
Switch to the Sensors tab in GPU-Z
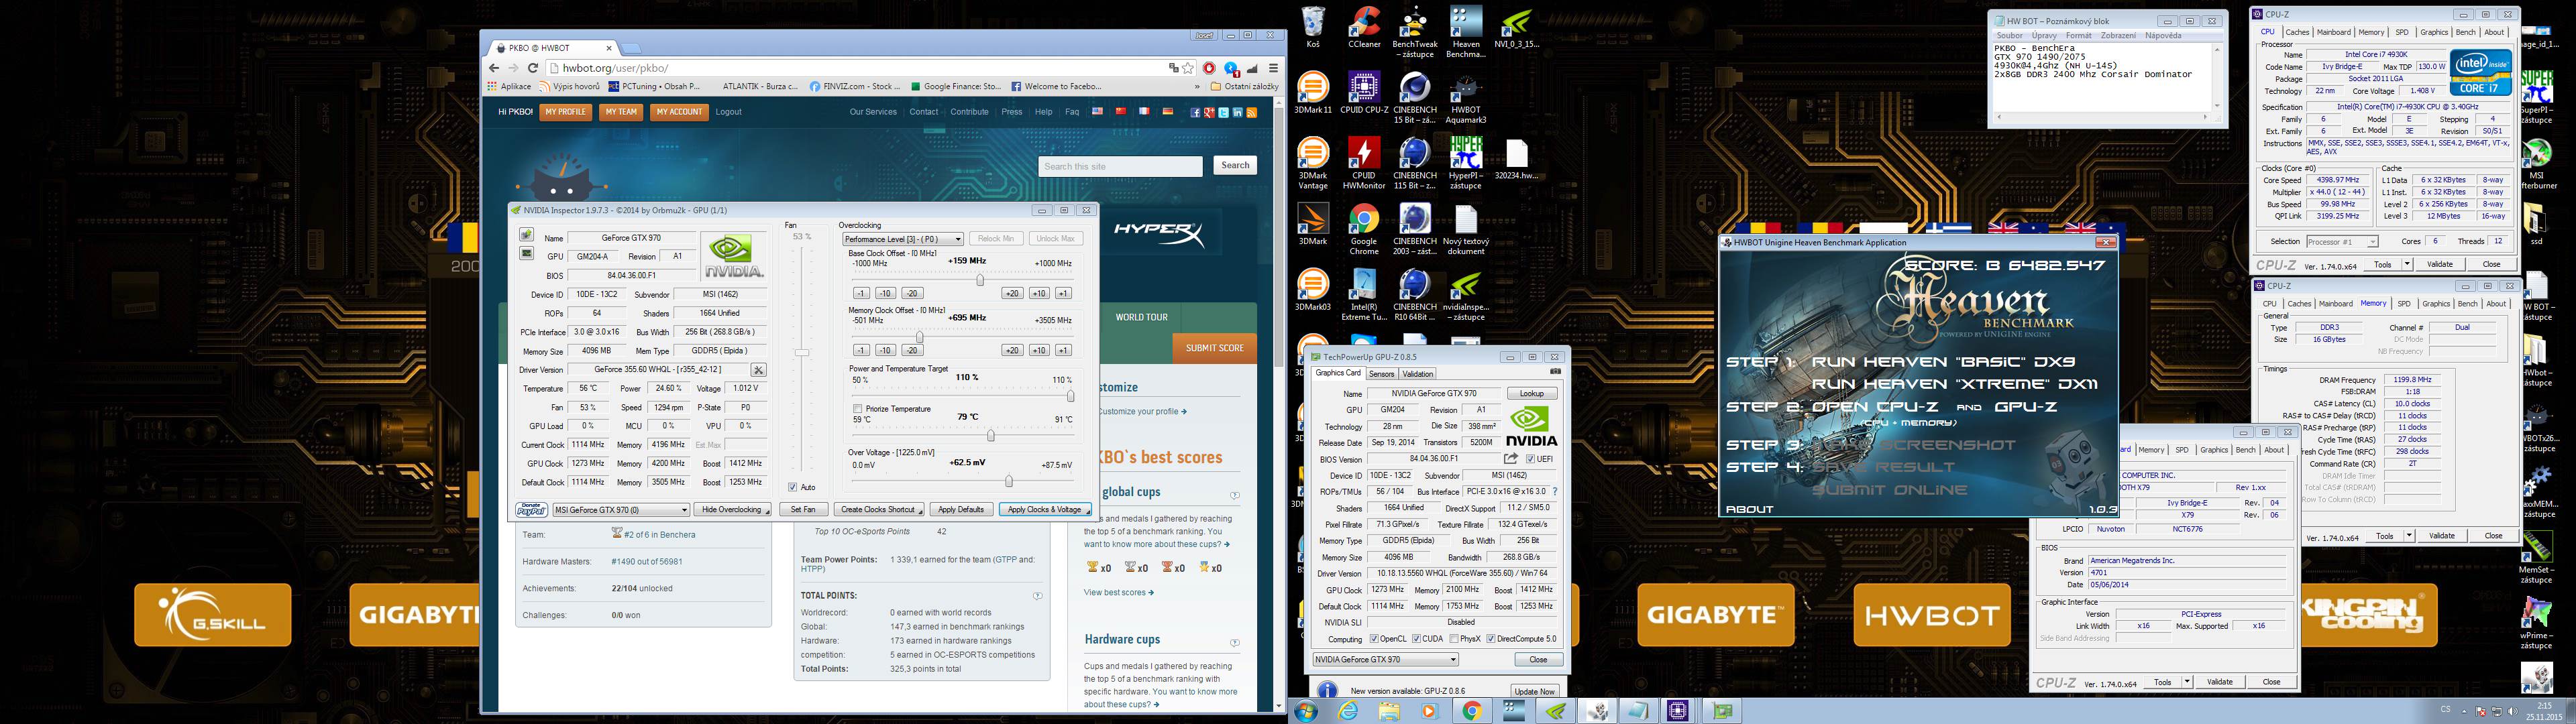(1381, 374)
